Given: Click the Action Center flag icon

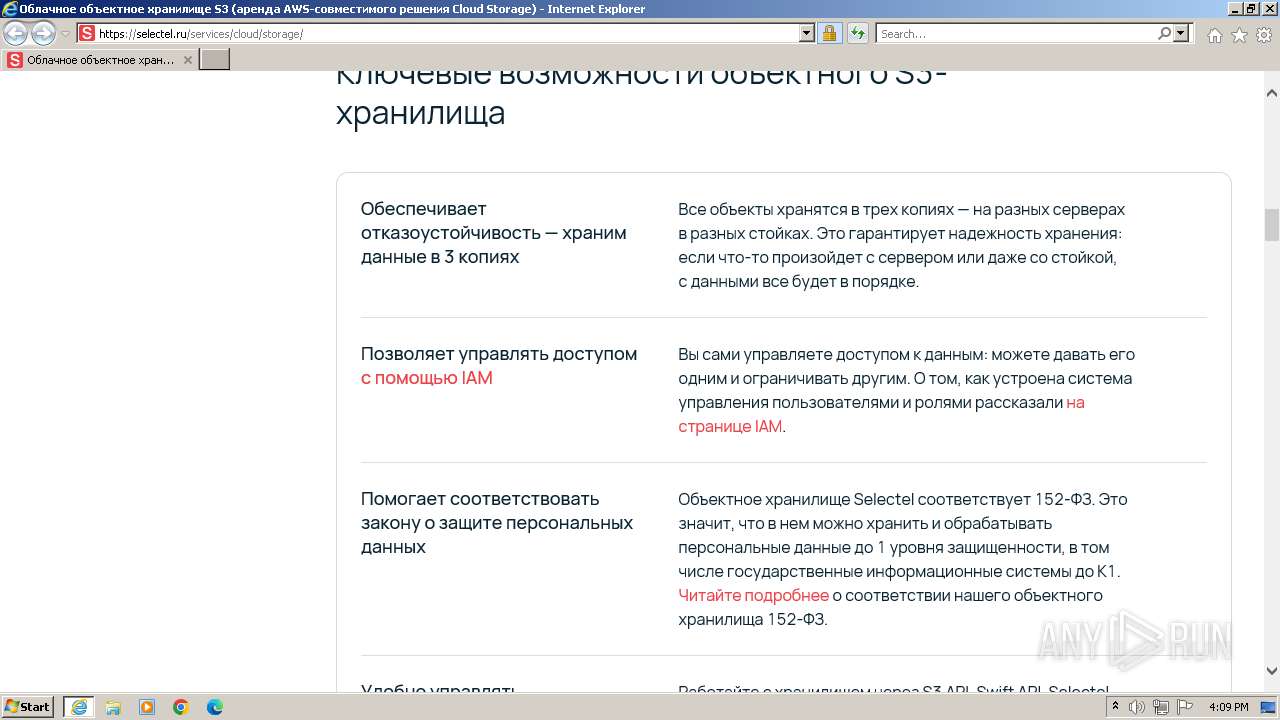Looking at the screenshot, I should [1184, 707].
